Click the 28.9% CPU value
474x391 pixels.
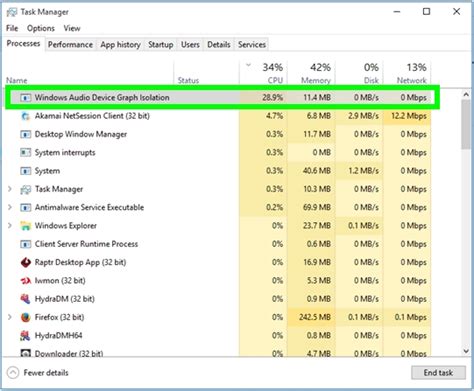pos(272,98)
